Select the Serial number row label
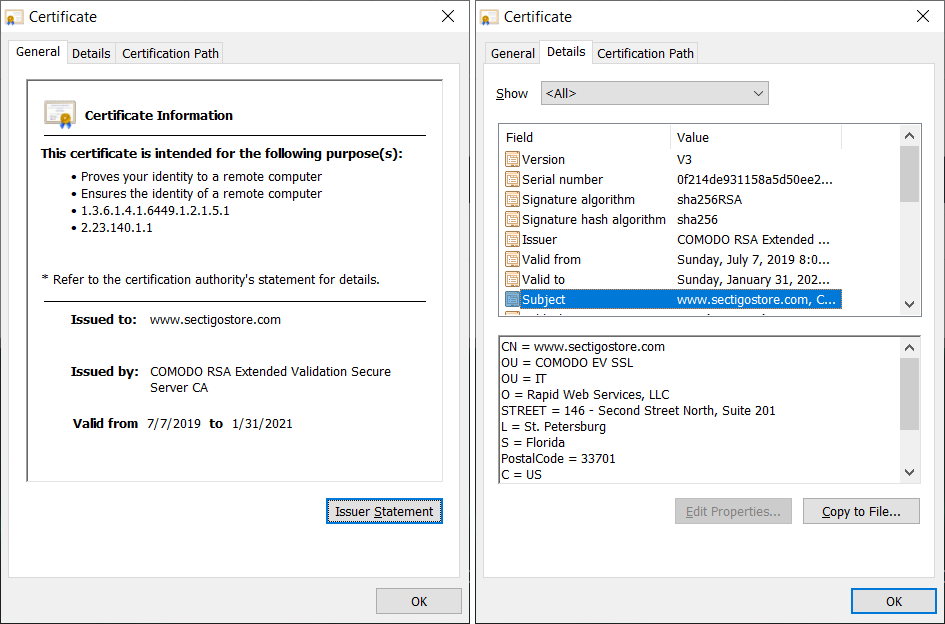The width and height of the screenshot is (945, 624). click(x=562, y=179)
